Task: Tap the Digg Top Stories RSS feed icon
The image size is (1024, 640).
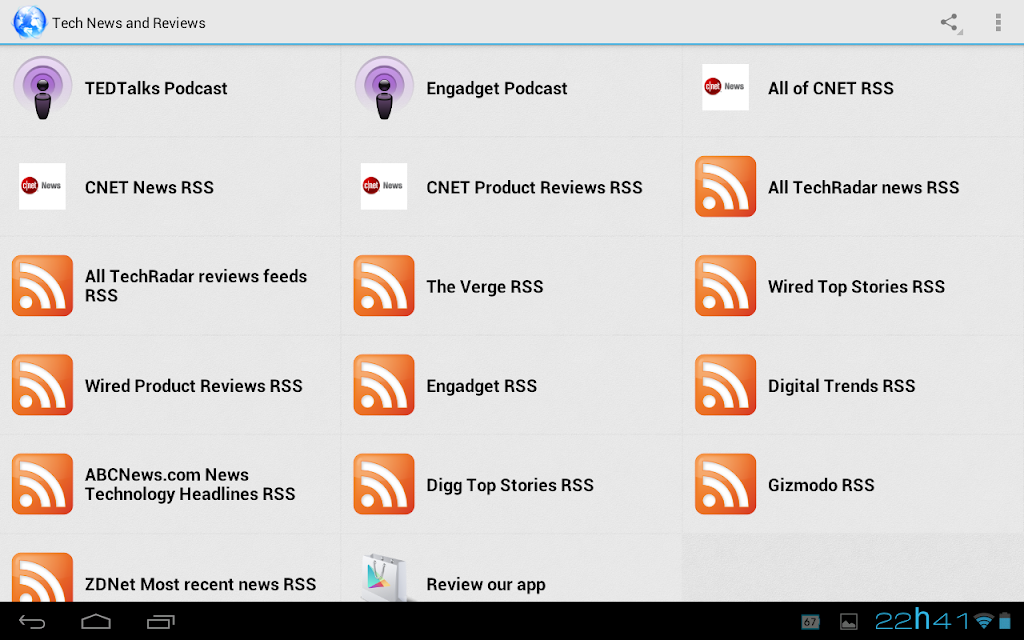Action: [384, 485]
